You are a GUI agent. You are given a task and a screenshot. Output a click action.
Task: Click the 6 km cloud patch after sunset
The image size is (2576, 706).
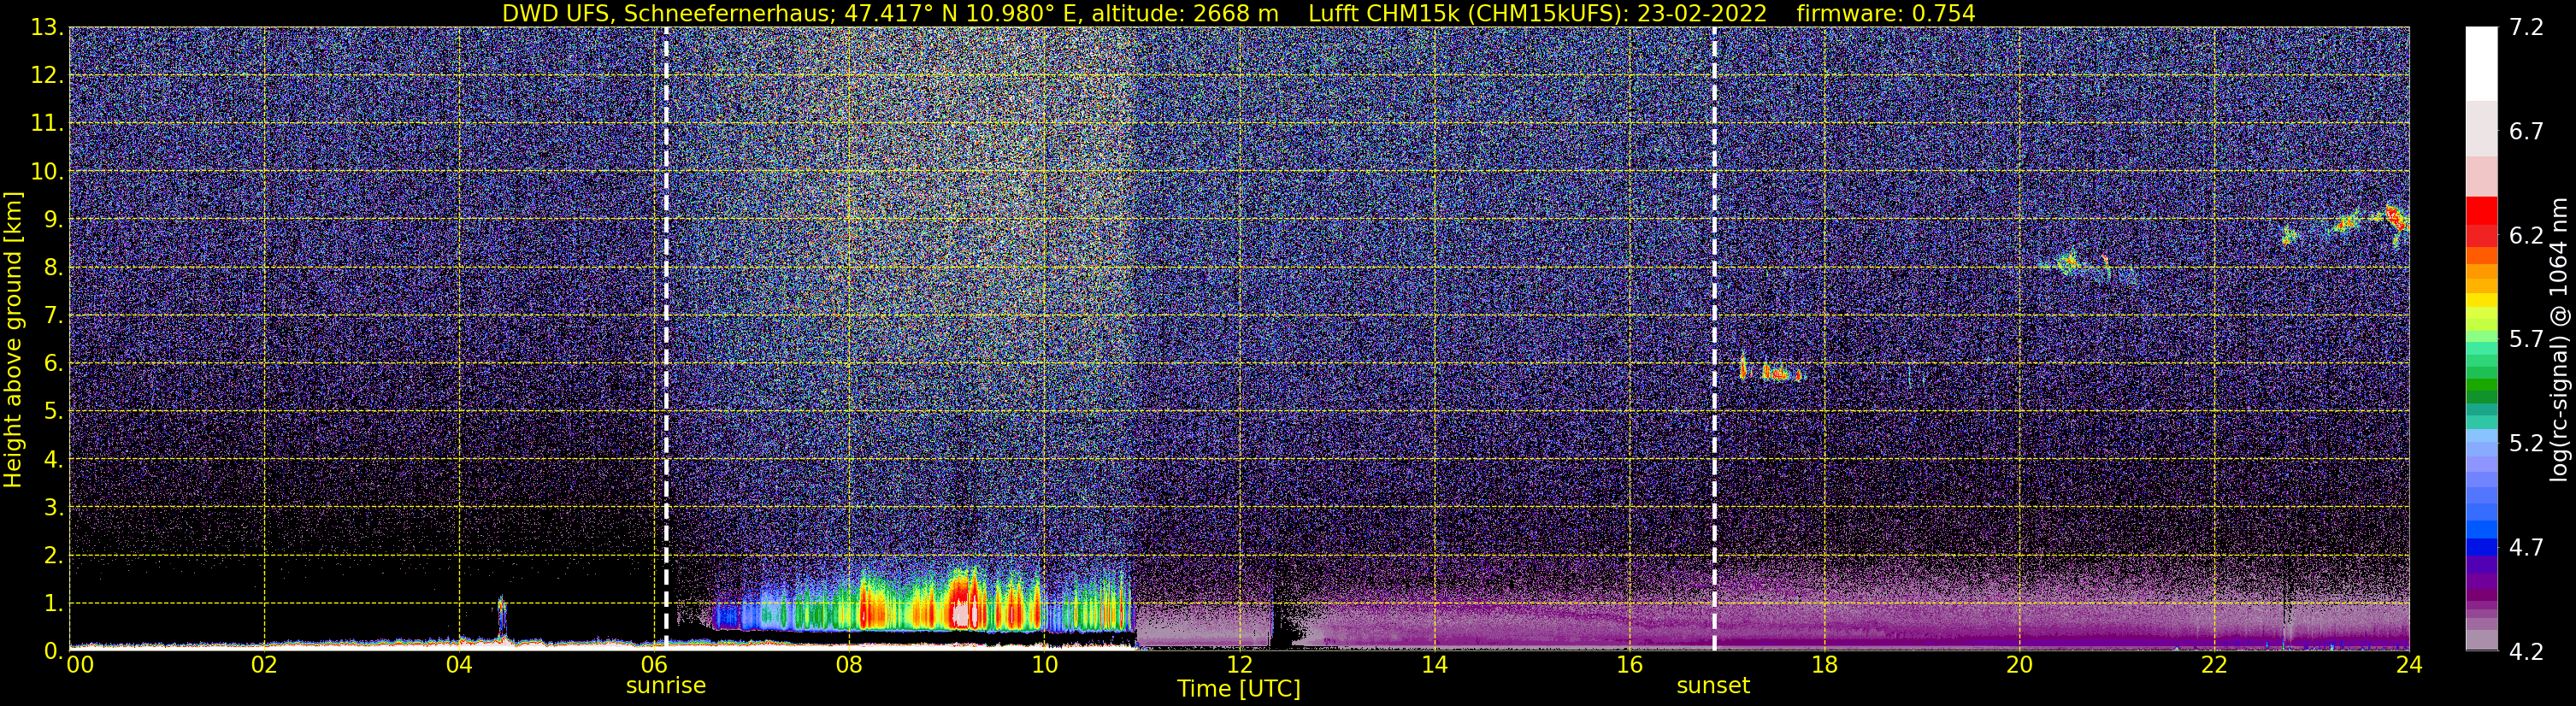point(1770,370)
